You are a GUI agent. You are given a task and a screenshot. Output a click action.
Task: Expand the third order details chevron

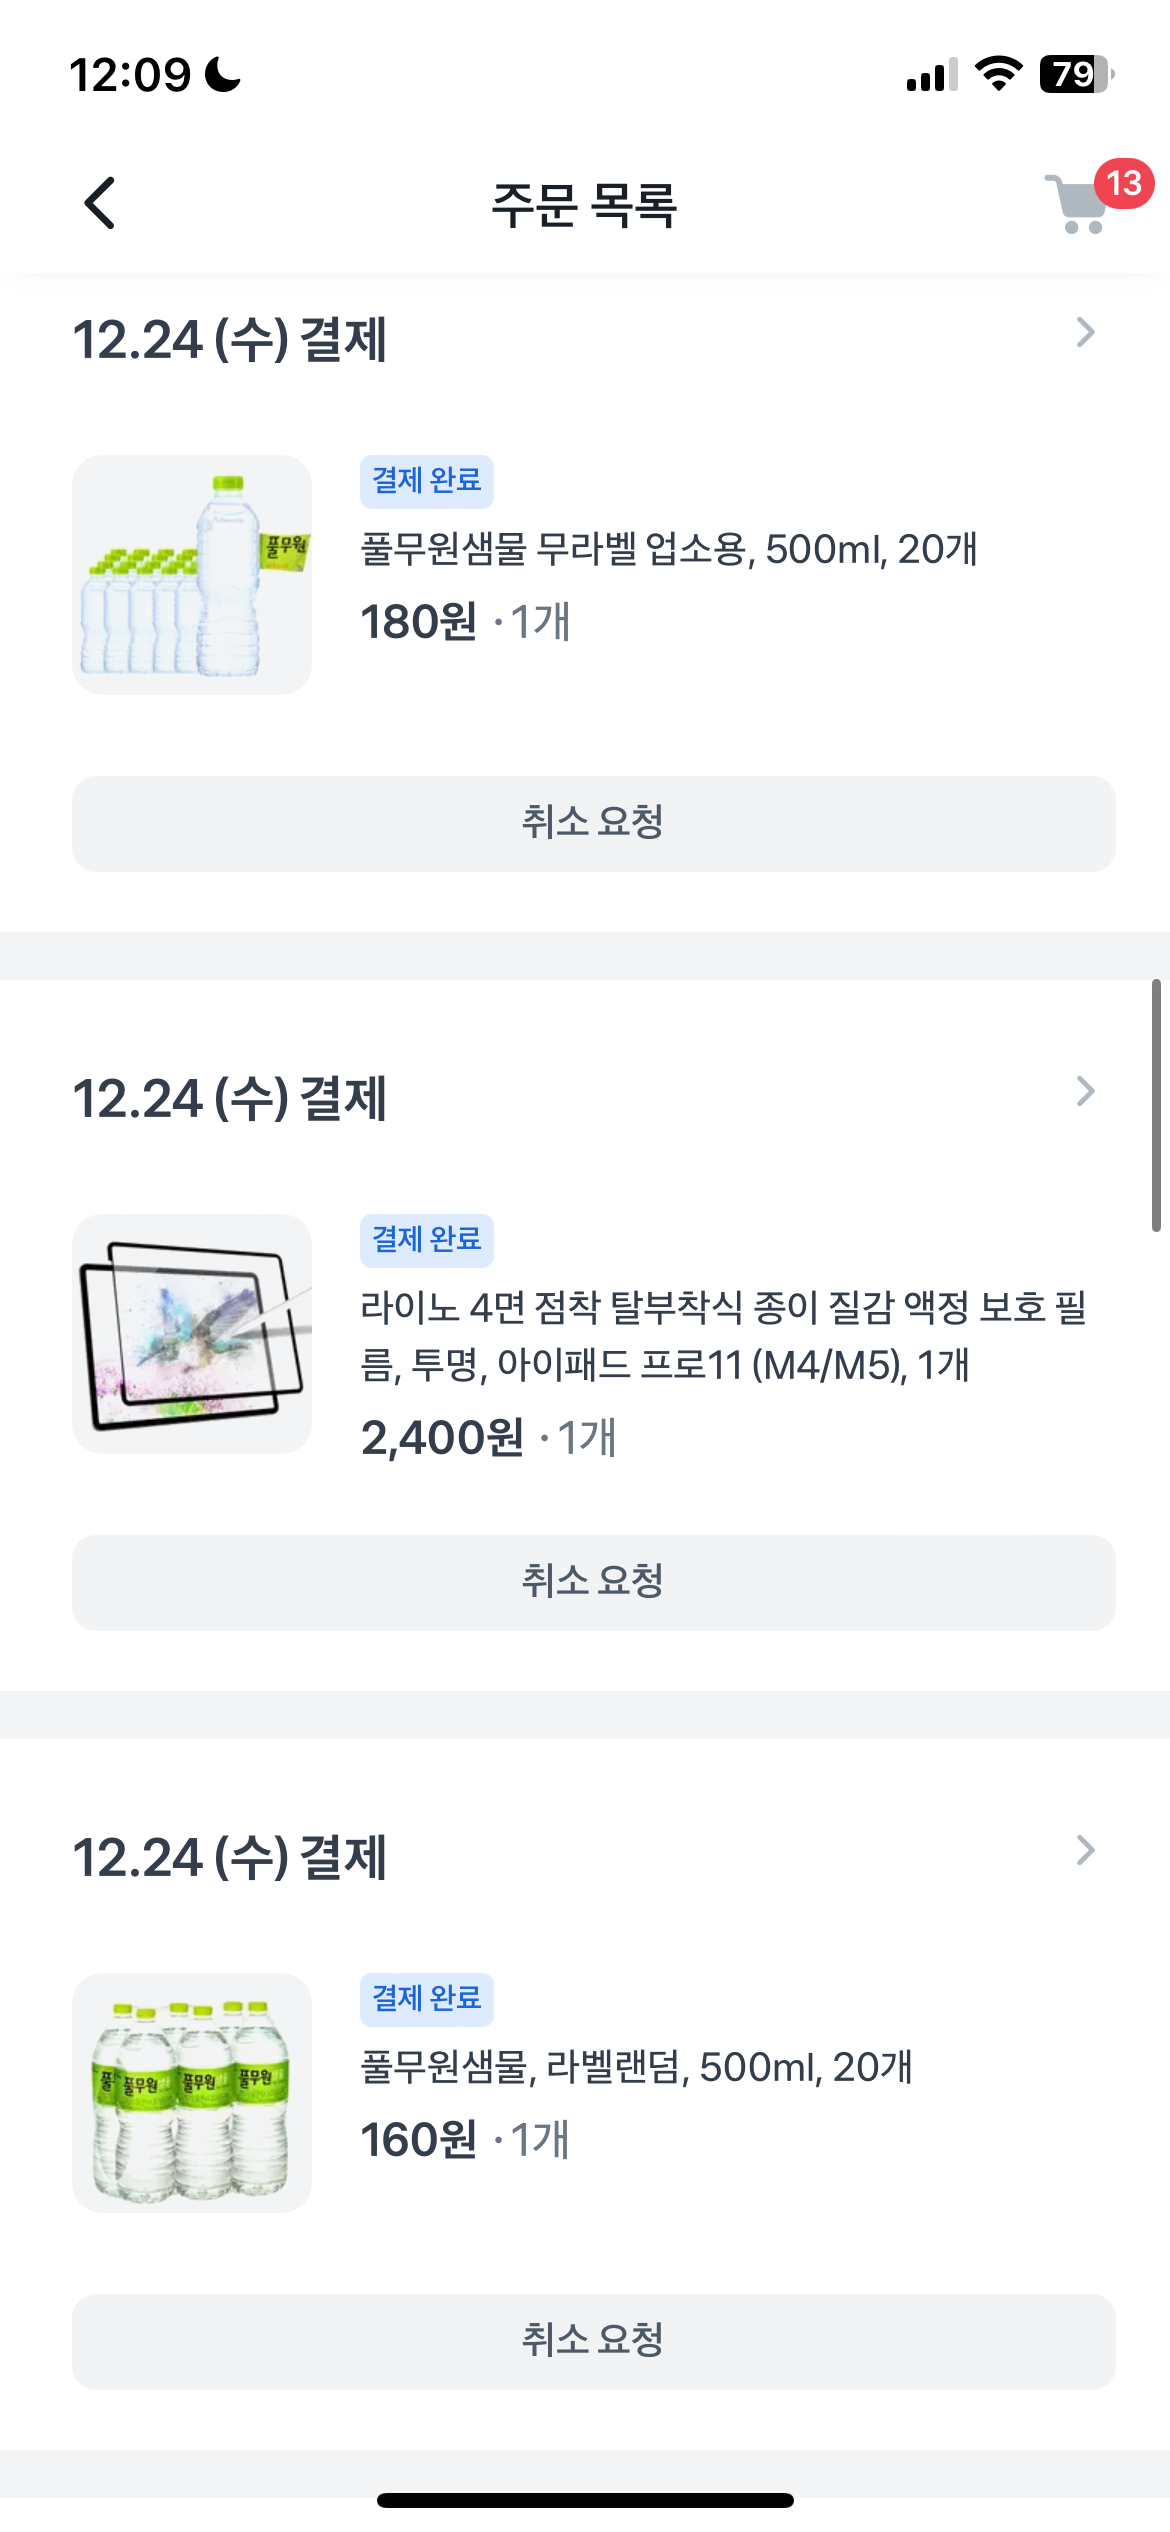point(1085,1851)
